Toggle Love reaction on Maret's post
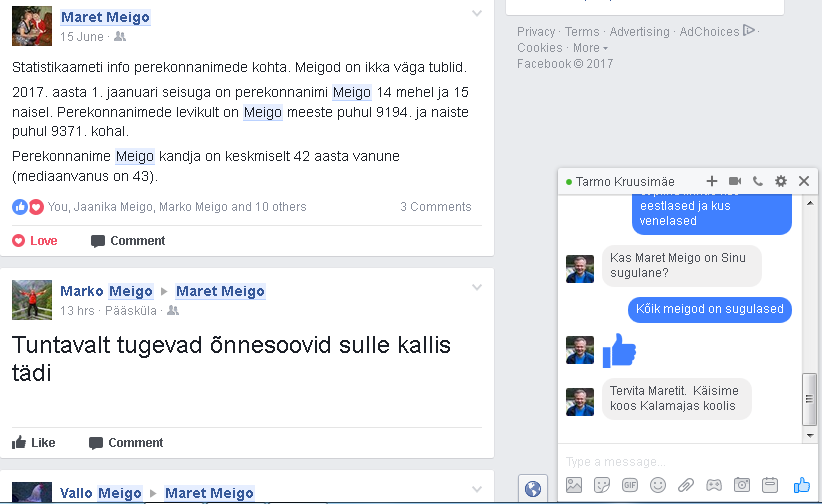This screenshot has height=504, width=822. [35, 241]
